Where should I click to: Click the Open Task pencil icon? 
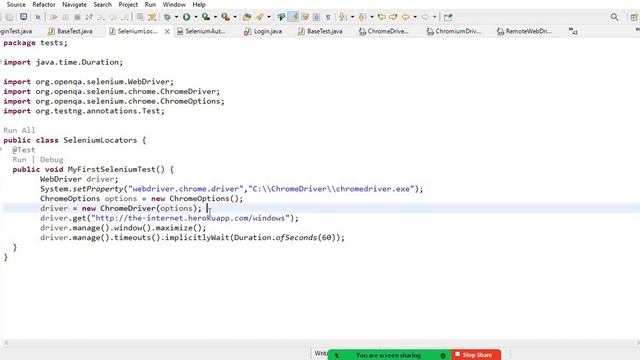point(260,17)
